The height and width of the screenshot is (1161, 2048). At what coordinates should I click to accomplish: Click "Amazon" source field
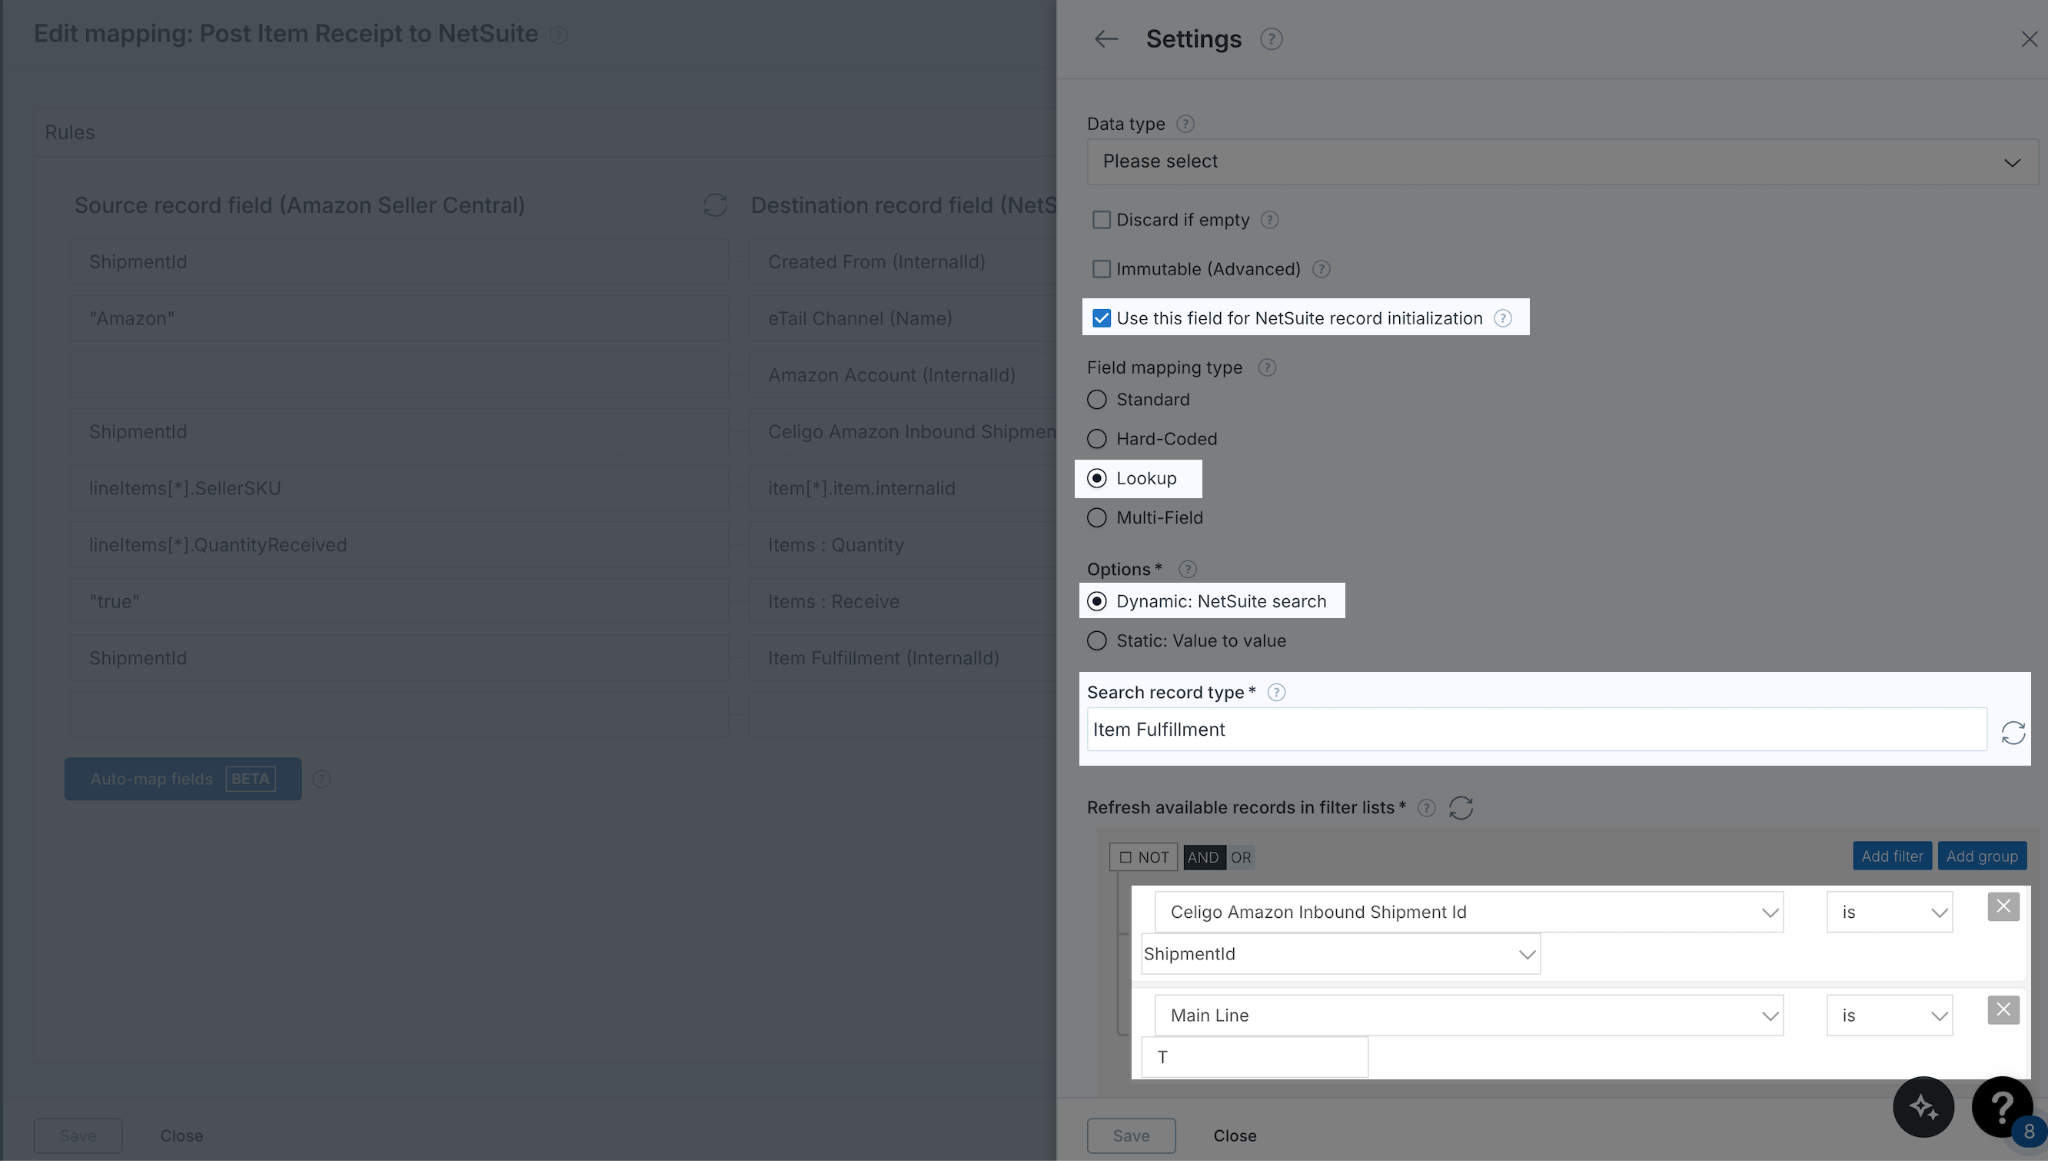point(399,319)
